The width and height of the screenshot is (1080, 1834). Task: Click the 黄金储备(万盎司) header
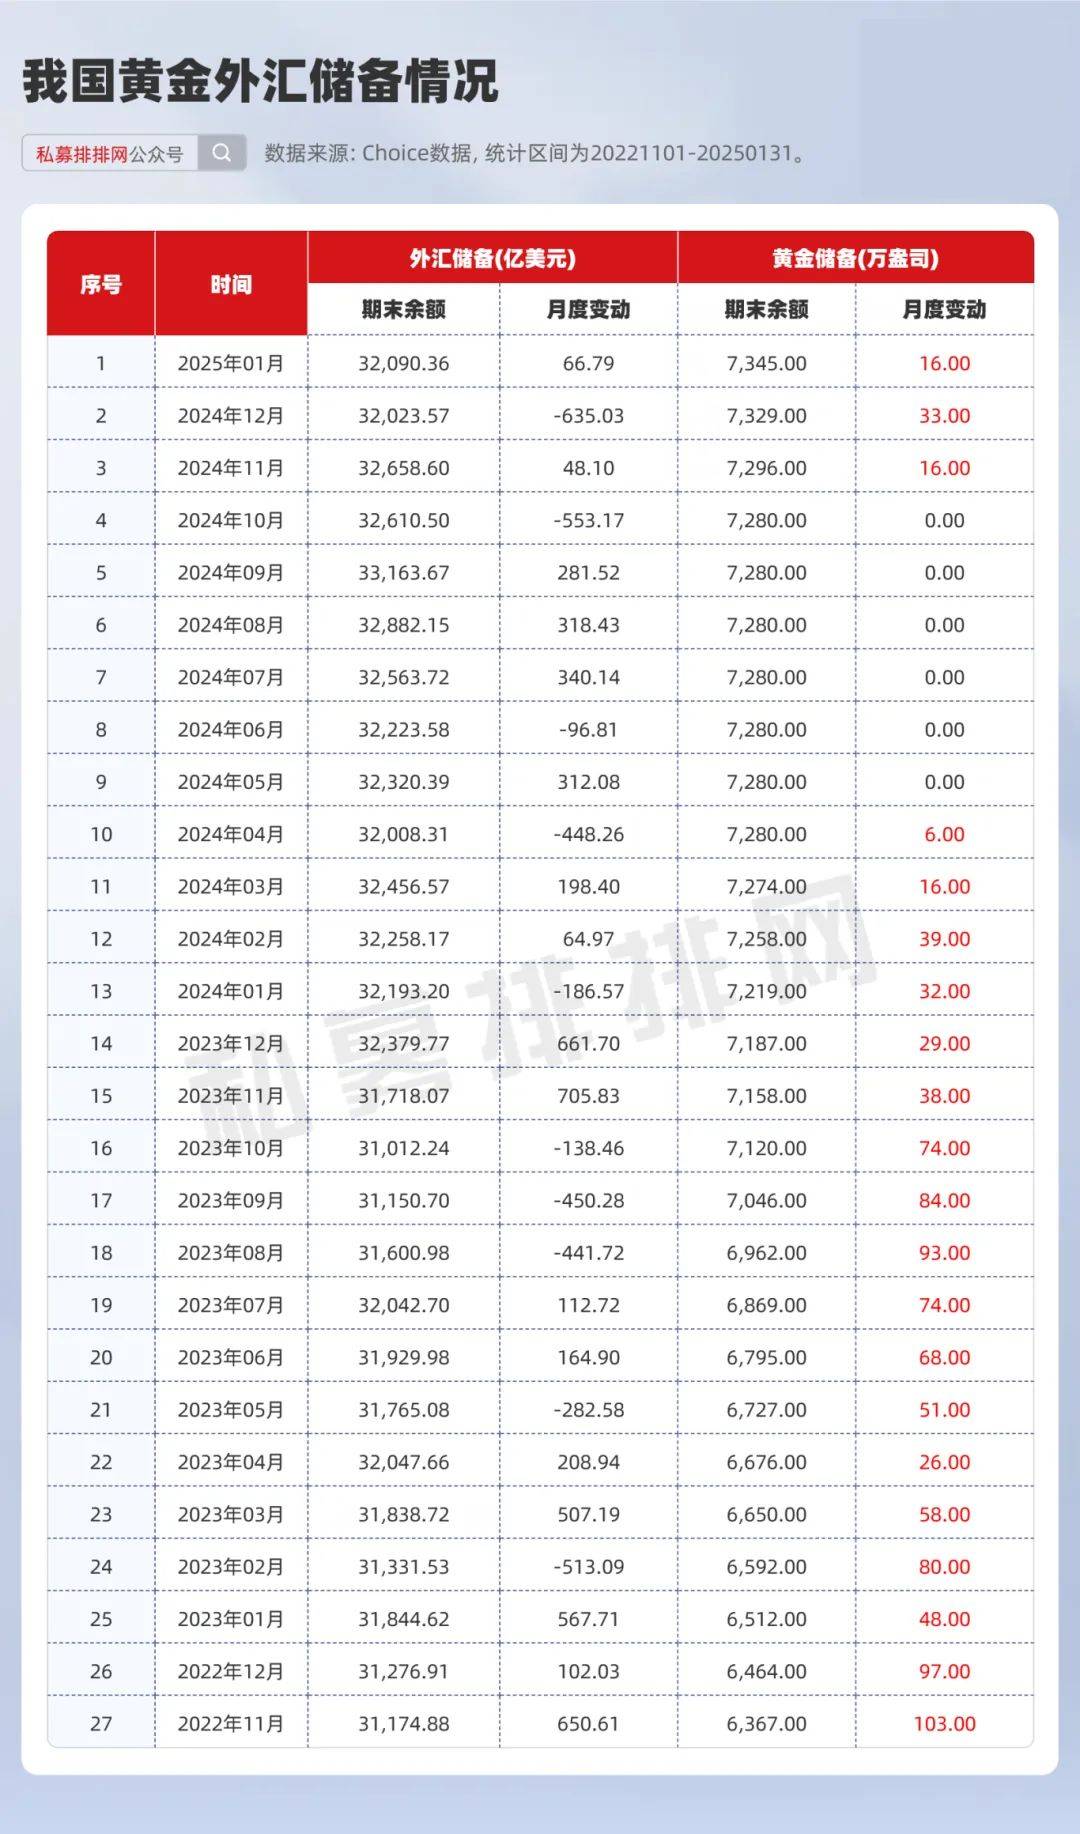click(x=856, y=258)
